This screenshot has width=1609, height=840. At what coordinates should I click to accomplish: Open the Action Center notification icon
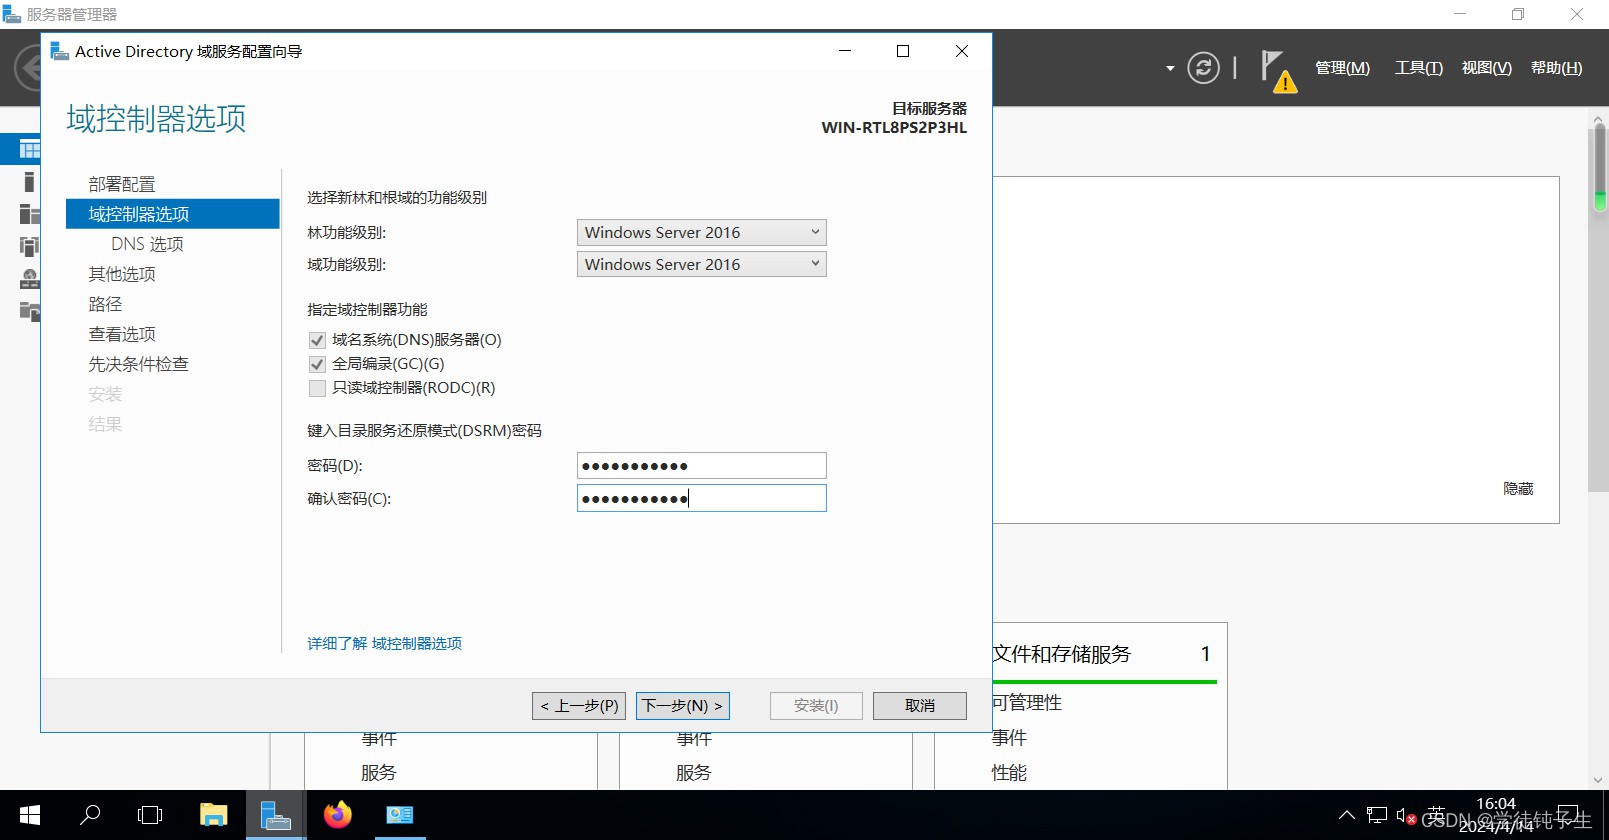(1569, 815)
